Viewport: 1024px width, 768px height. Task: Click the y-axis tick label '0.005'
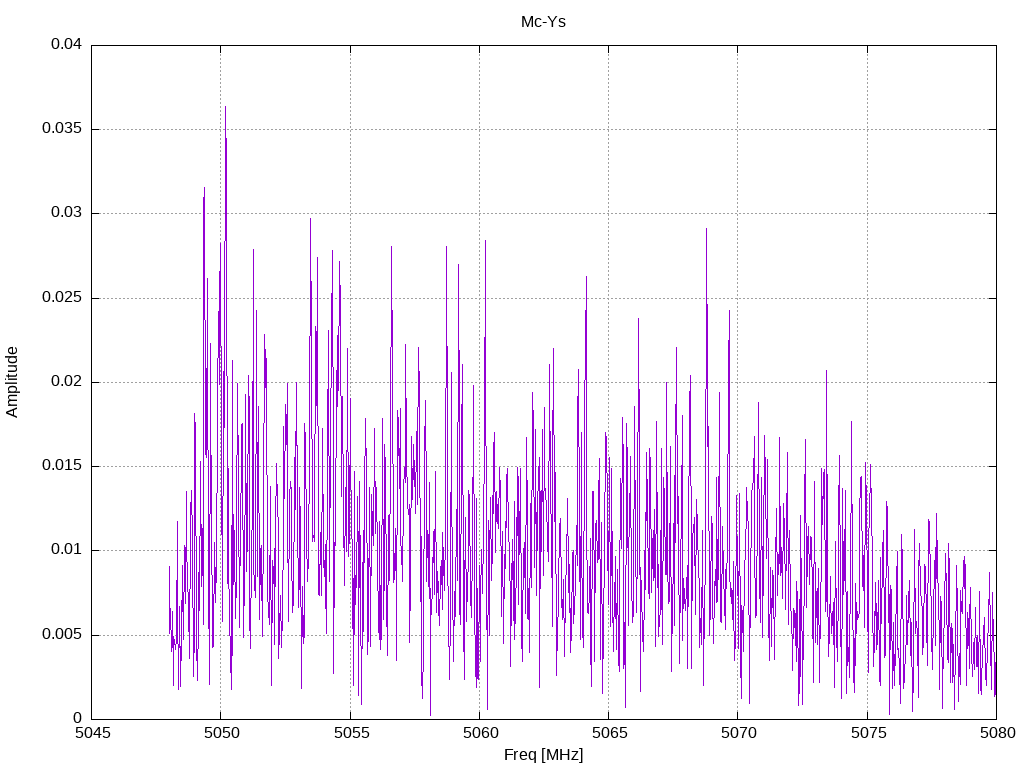pos(62,634)
